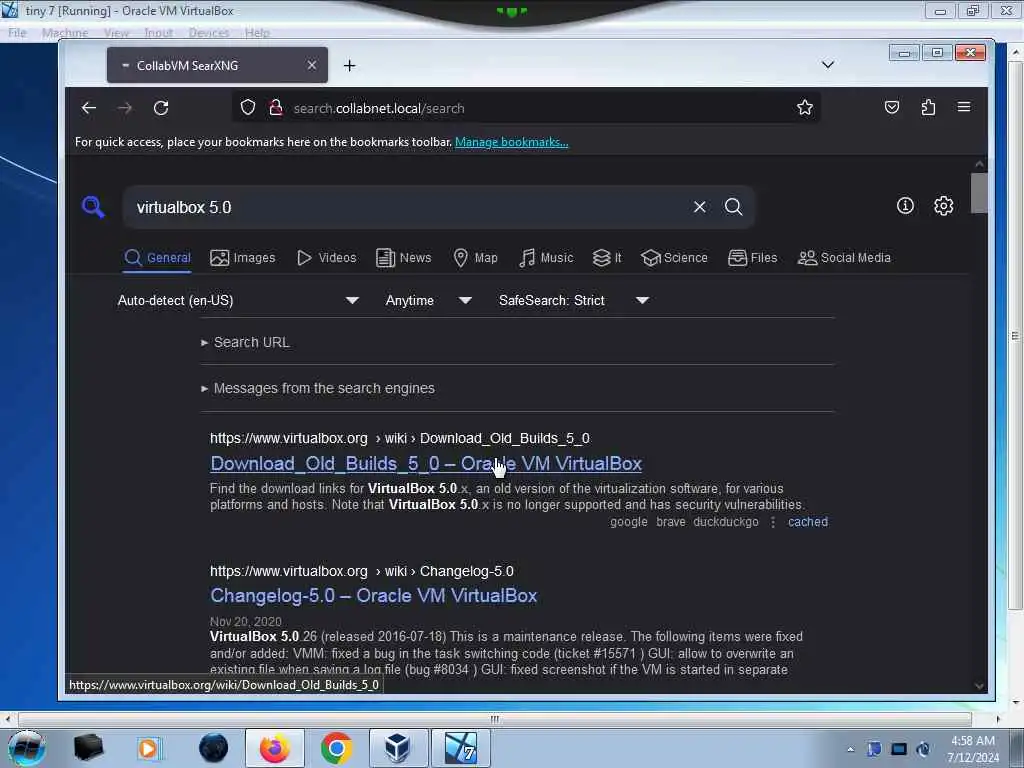
Task: Clear the search query with X
Action: pos(699,207)
